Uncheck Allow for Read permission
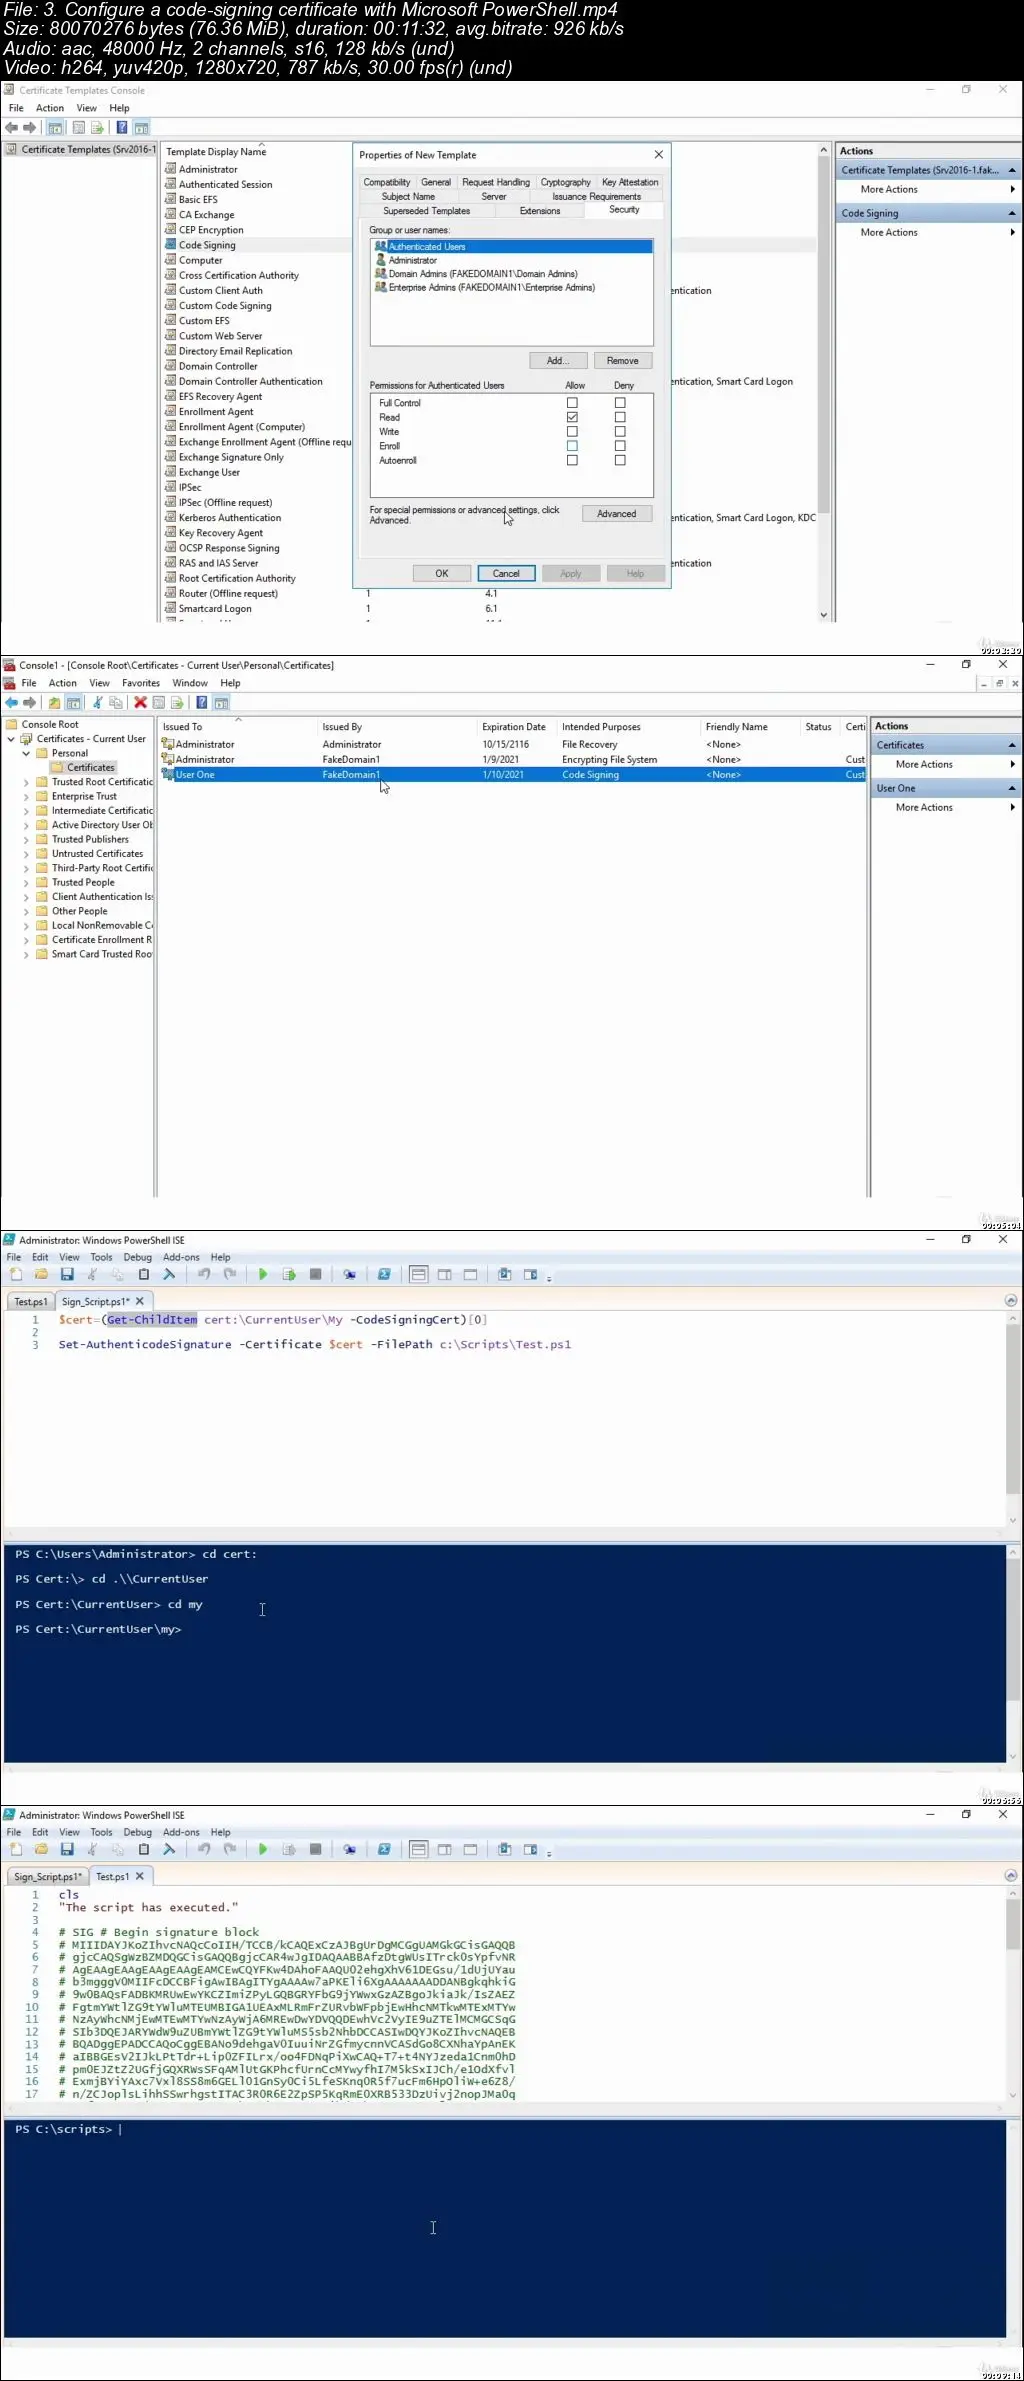Image resolution: width=1024 pixels, height=2381 pixels. pyautogui.click(x=572, y=417)
